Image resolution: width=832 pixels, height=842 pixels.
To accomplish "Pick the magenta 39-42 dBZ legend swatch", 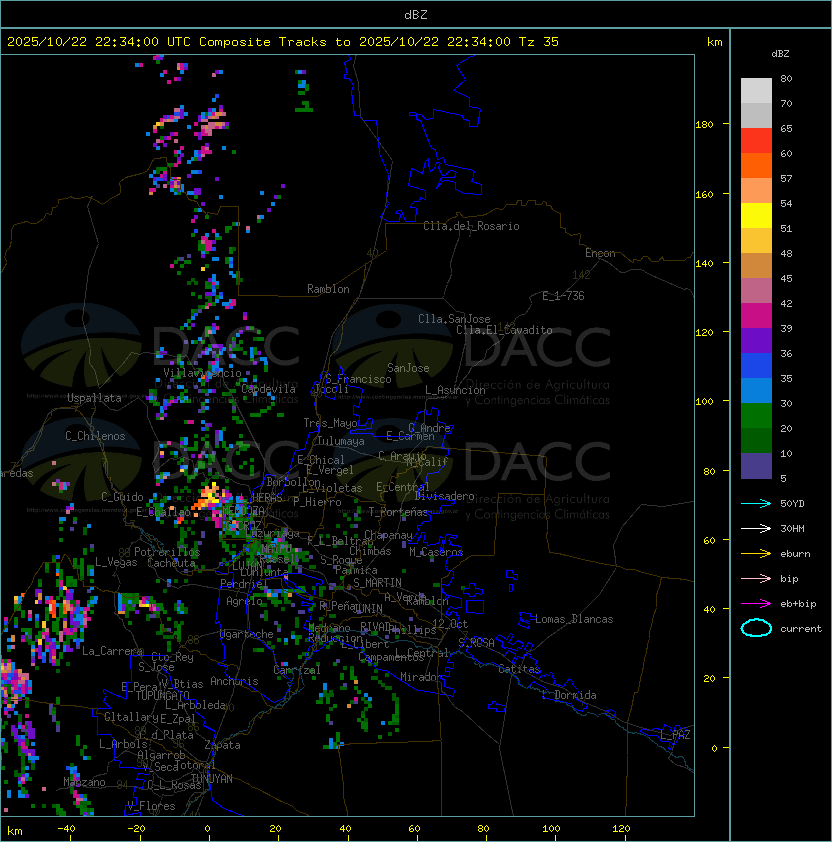I will (756, 316).
